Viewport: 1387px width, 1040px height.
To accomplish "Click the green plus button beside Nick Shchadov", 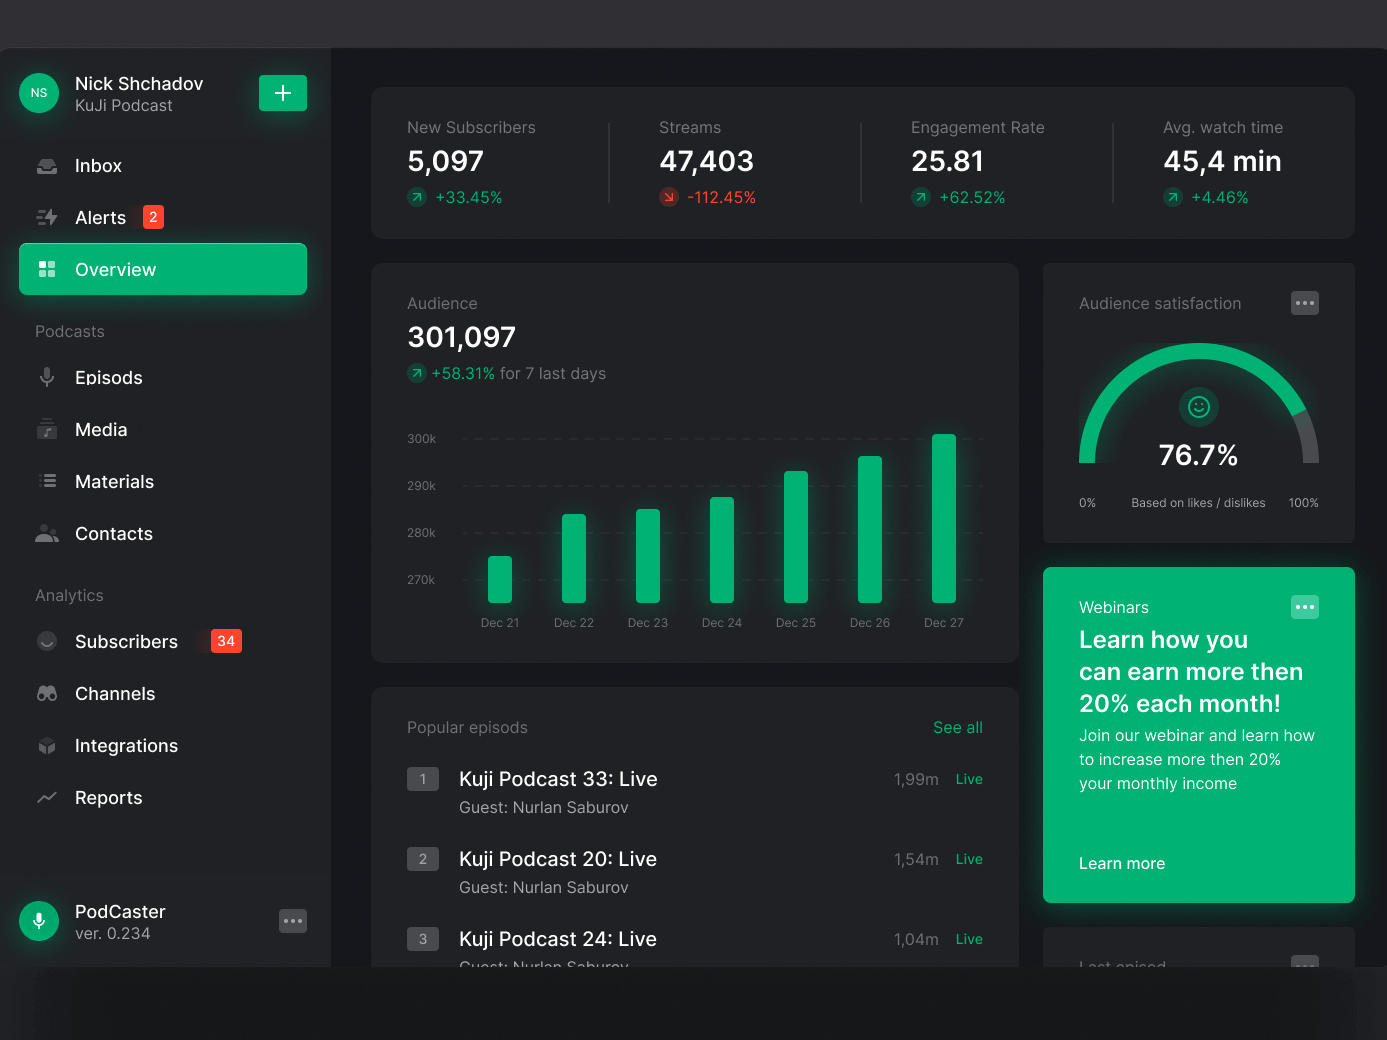I will tap(283, 93).
